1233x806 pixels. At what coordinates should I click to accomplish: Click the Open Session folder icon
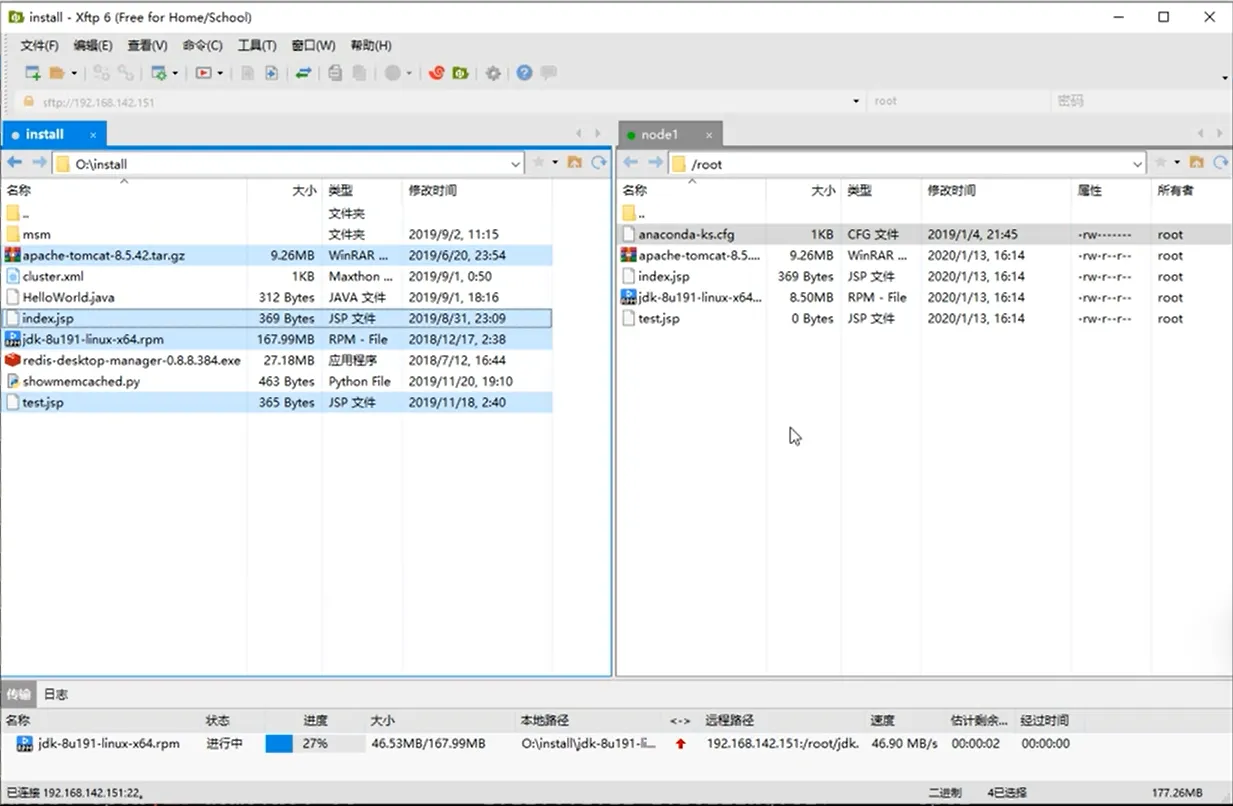point(57,73)
